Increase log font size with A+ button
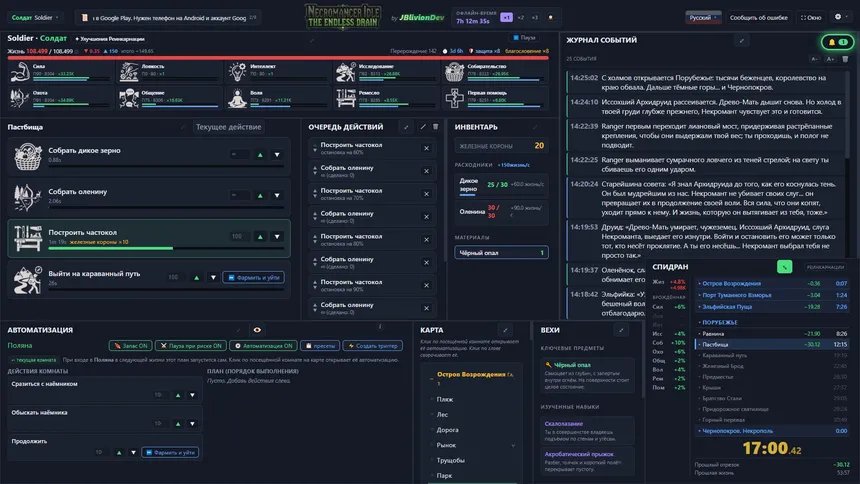The image size is (860, 484). [x=830, y=59]
